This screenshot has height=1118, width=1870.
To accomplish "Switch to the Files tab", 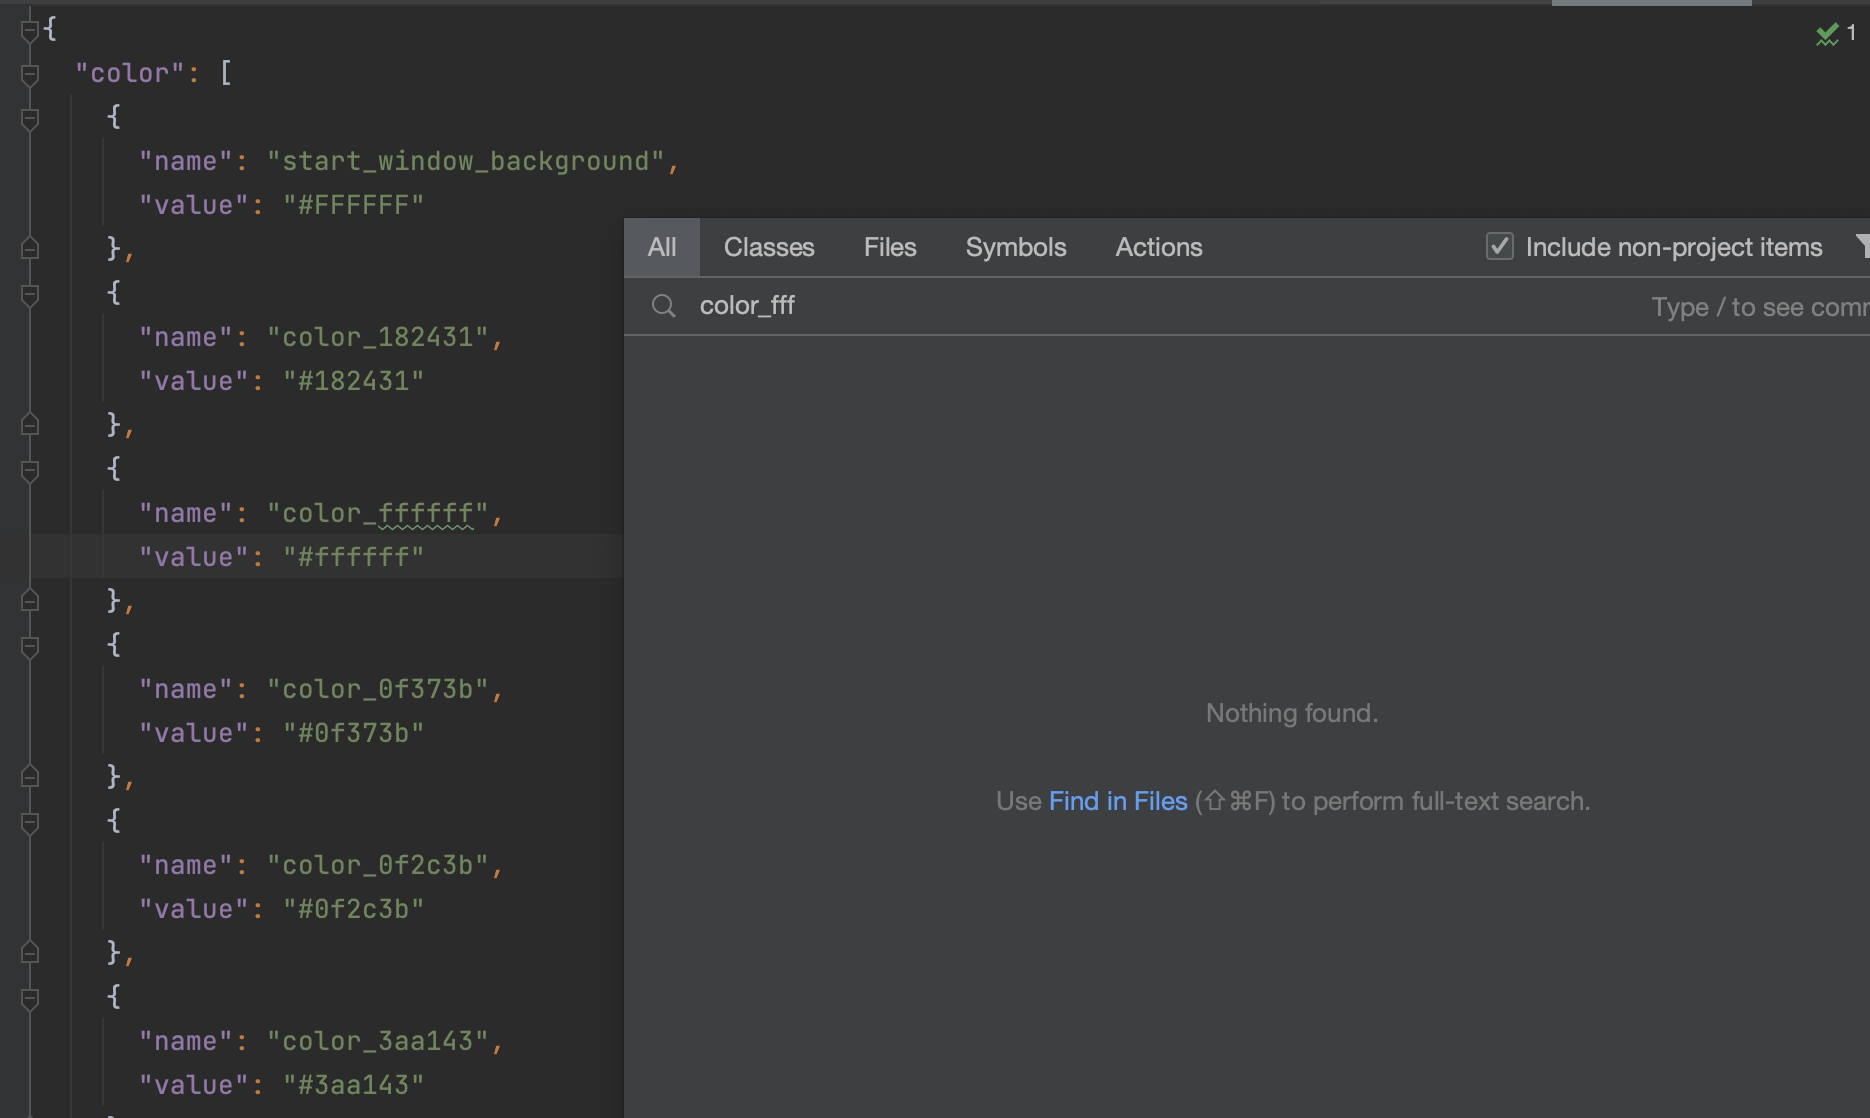I will [890, 247].
